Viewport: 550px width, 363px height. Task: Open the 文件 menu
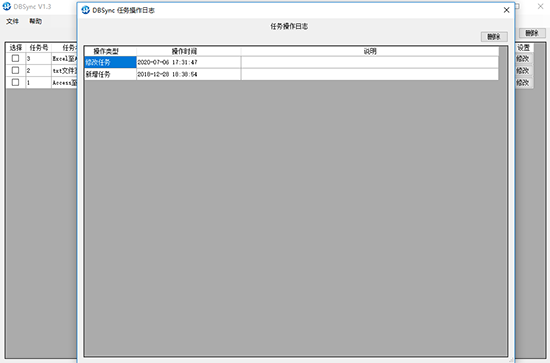[x=12, y=21]
